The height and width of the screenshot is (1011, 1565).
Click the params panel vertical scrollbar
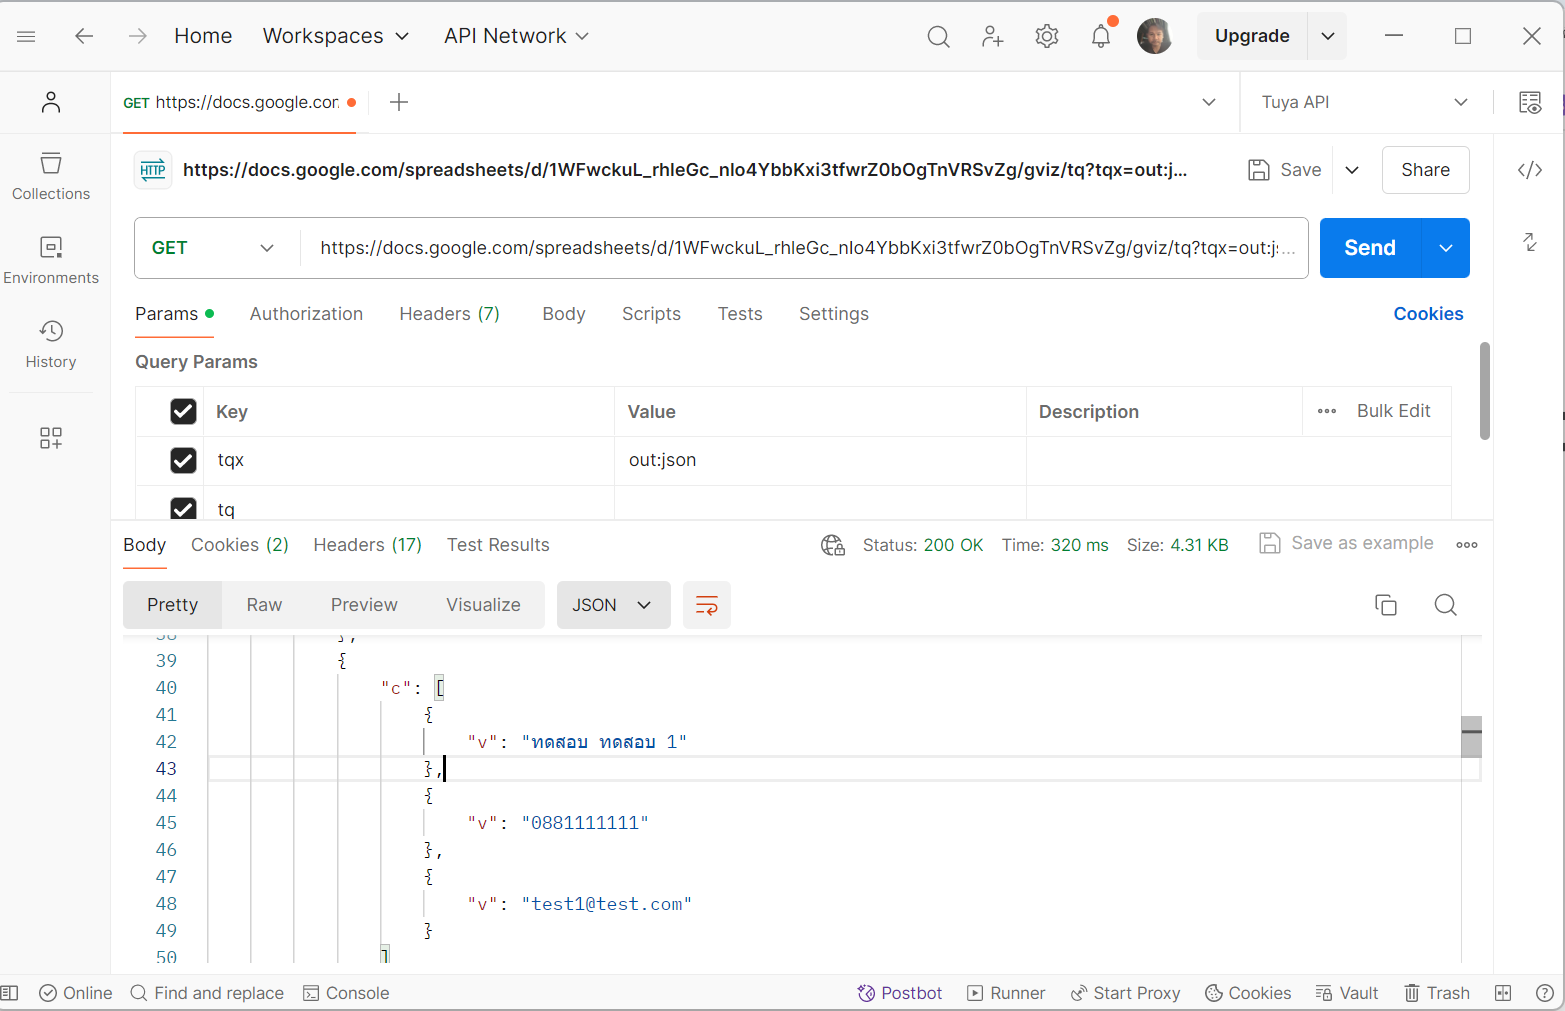(x=1485, y=390)
